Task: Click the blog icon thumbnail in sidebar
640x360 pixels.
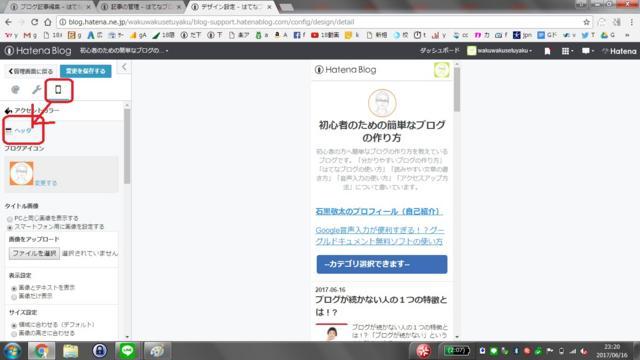Action: (x=21, y=173)
